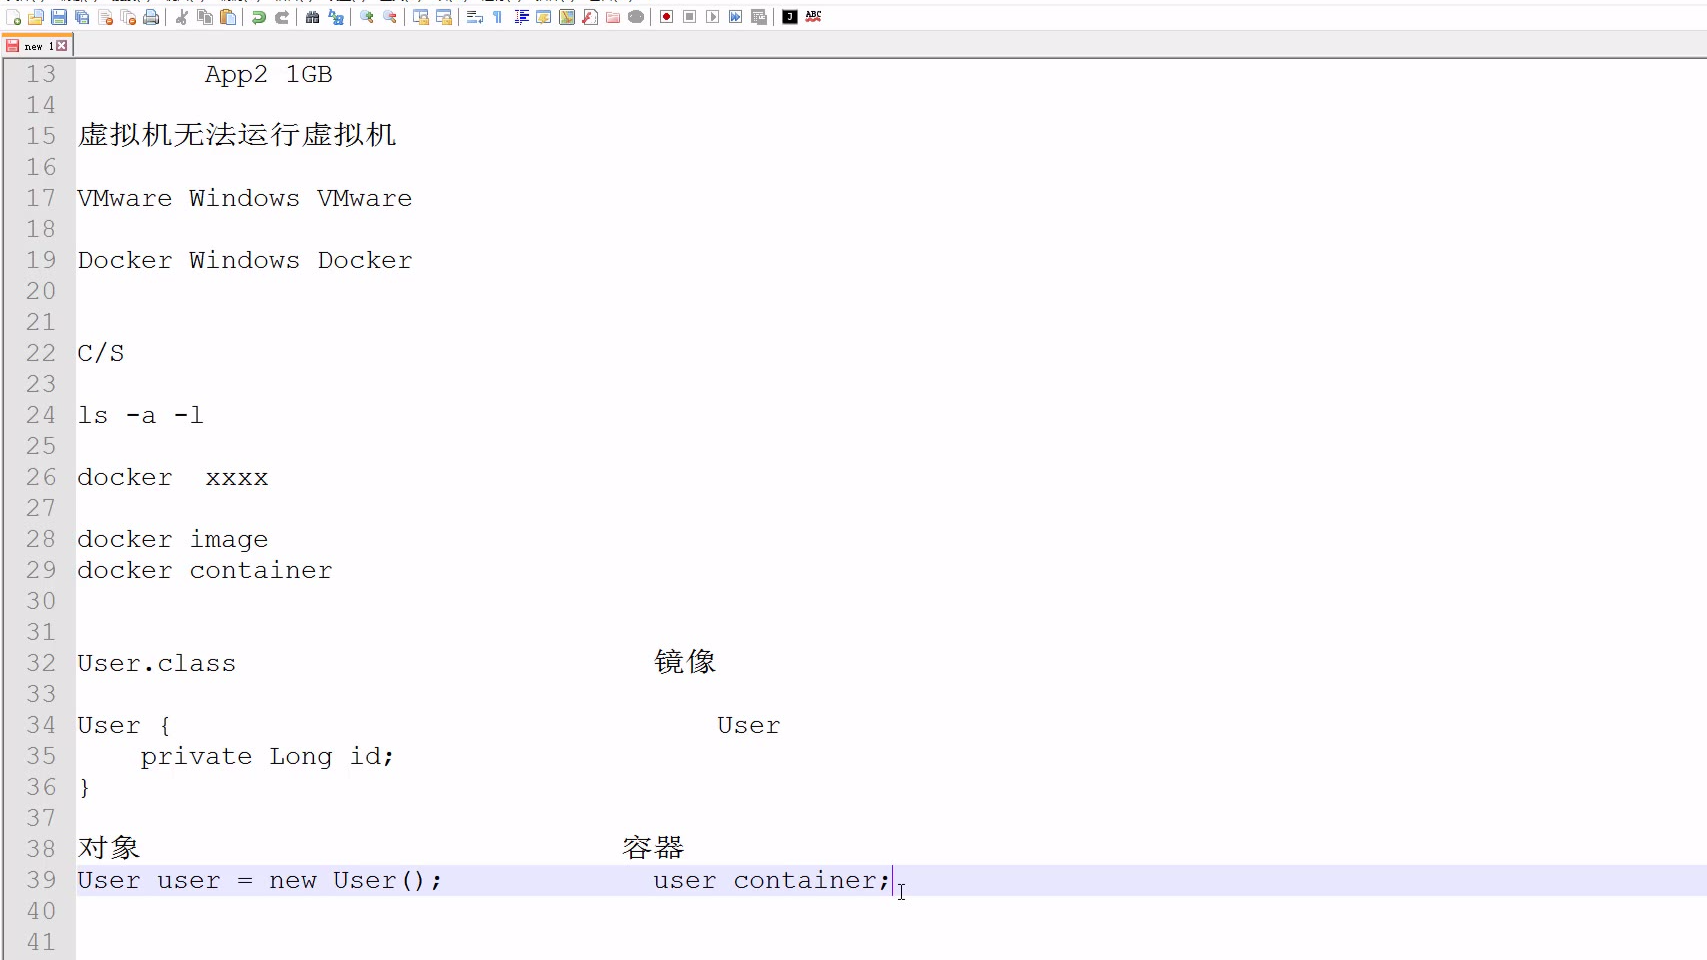
Task: Enable synchronized vertical scrolling
Action: click(x=421, y=17)
